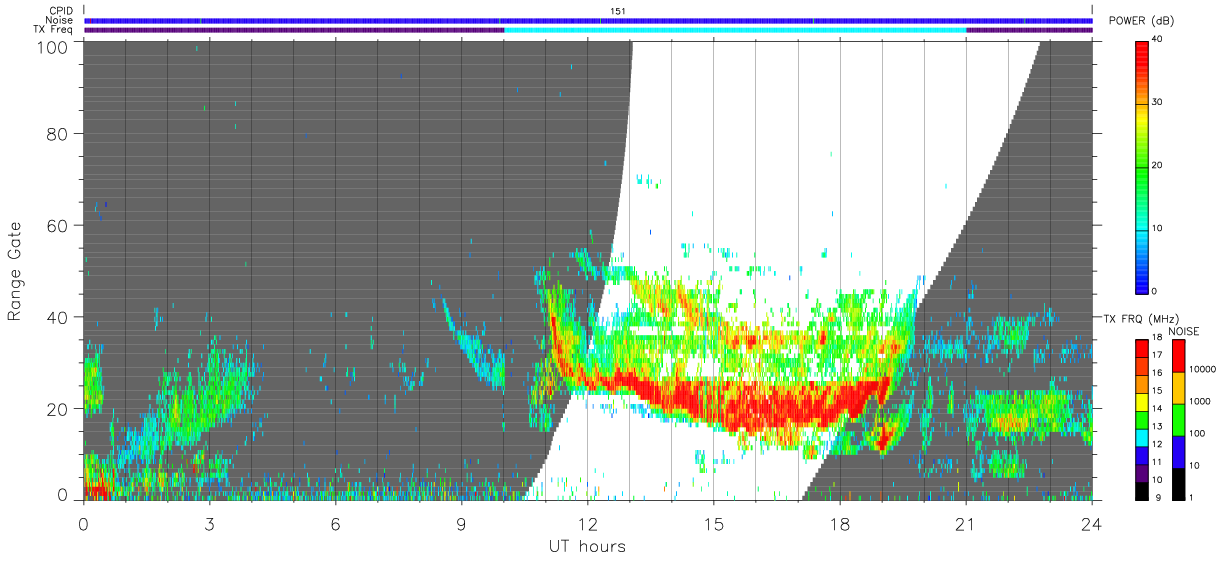
Task: Click the 80 tick on the Range Gate axis
Action: (59, 134)
